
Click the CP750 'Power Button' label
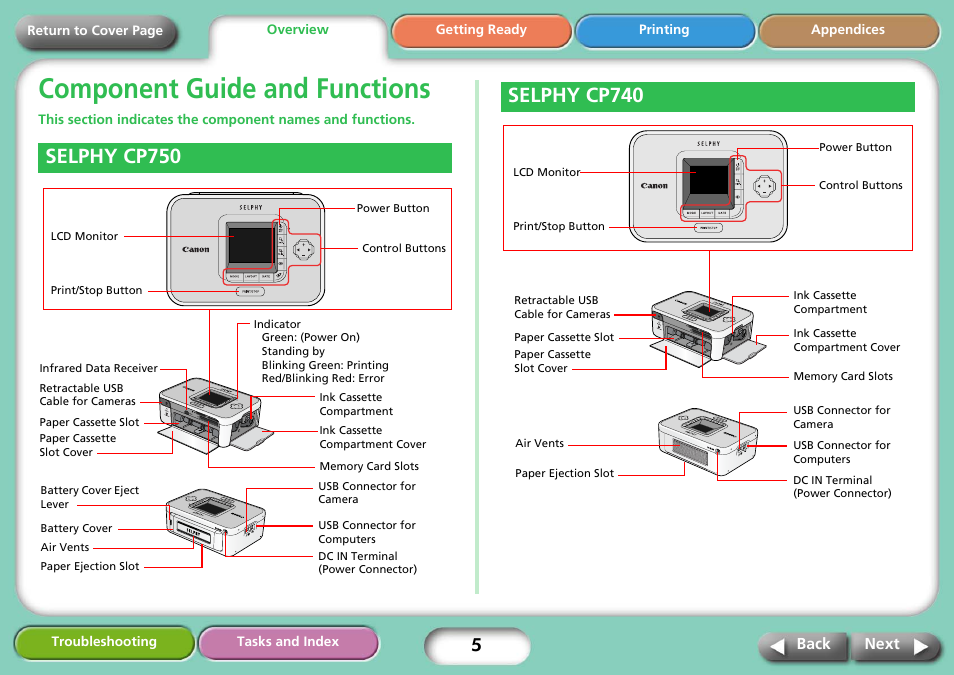click(x=393, y=208)
